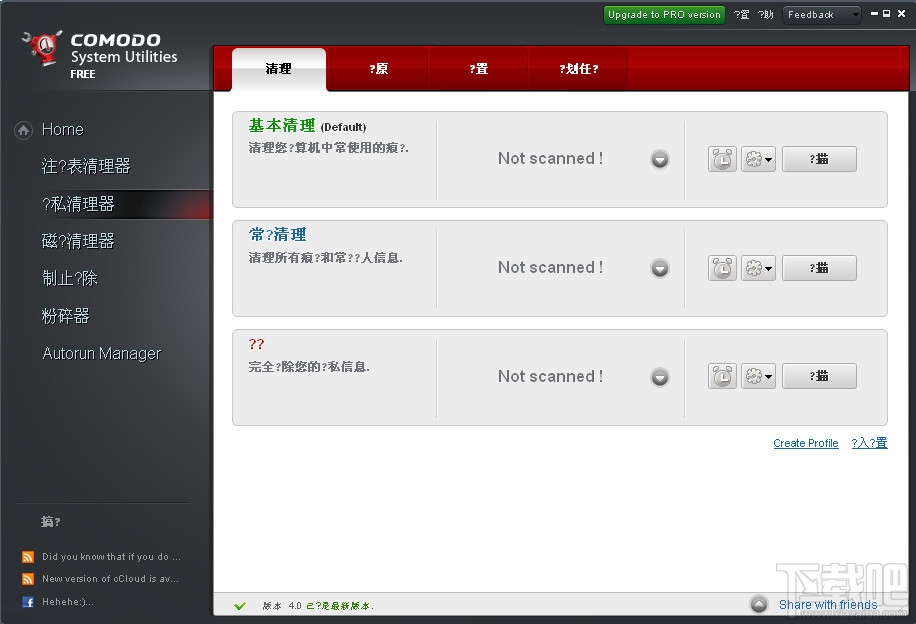916x624 pixels.
Task: Click the Share with friends circle control
Action: 760,604
